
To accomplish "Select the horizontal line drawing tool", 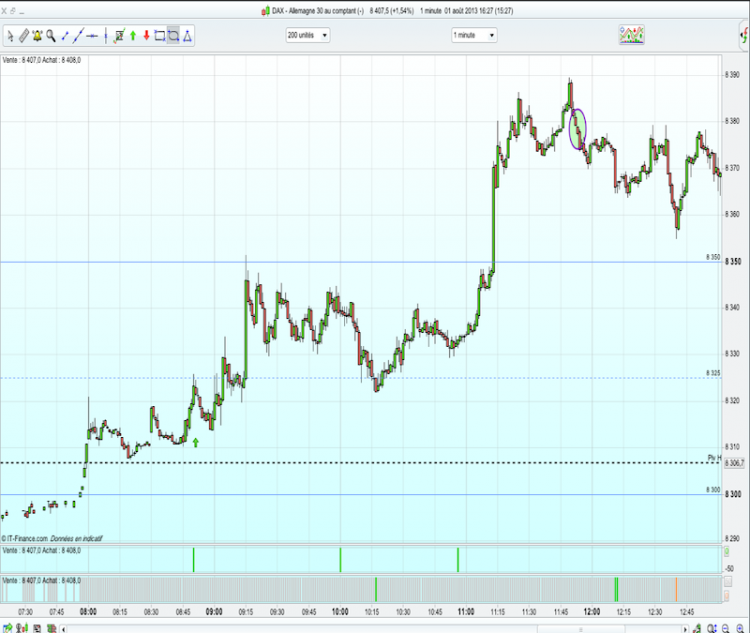I will (92, 35).
